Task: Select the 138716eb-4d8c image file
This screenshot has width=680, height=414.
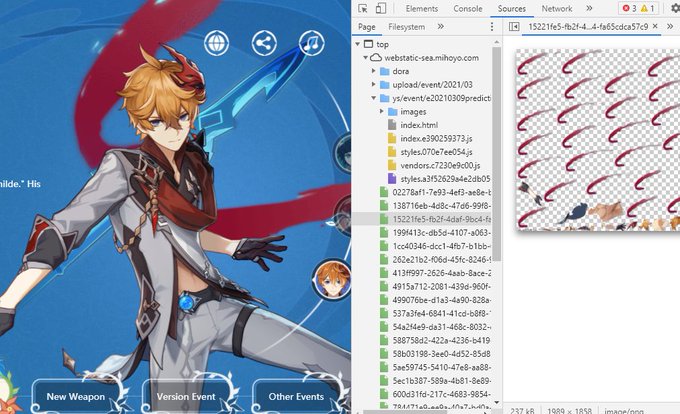Action: (441, 206)
